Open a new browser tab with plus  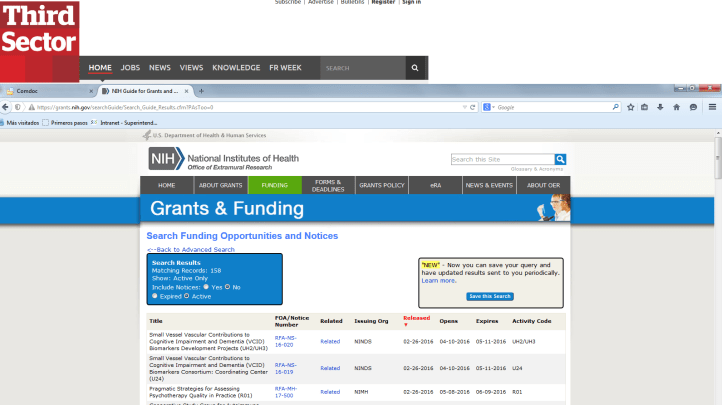click(x=201, y=91)
